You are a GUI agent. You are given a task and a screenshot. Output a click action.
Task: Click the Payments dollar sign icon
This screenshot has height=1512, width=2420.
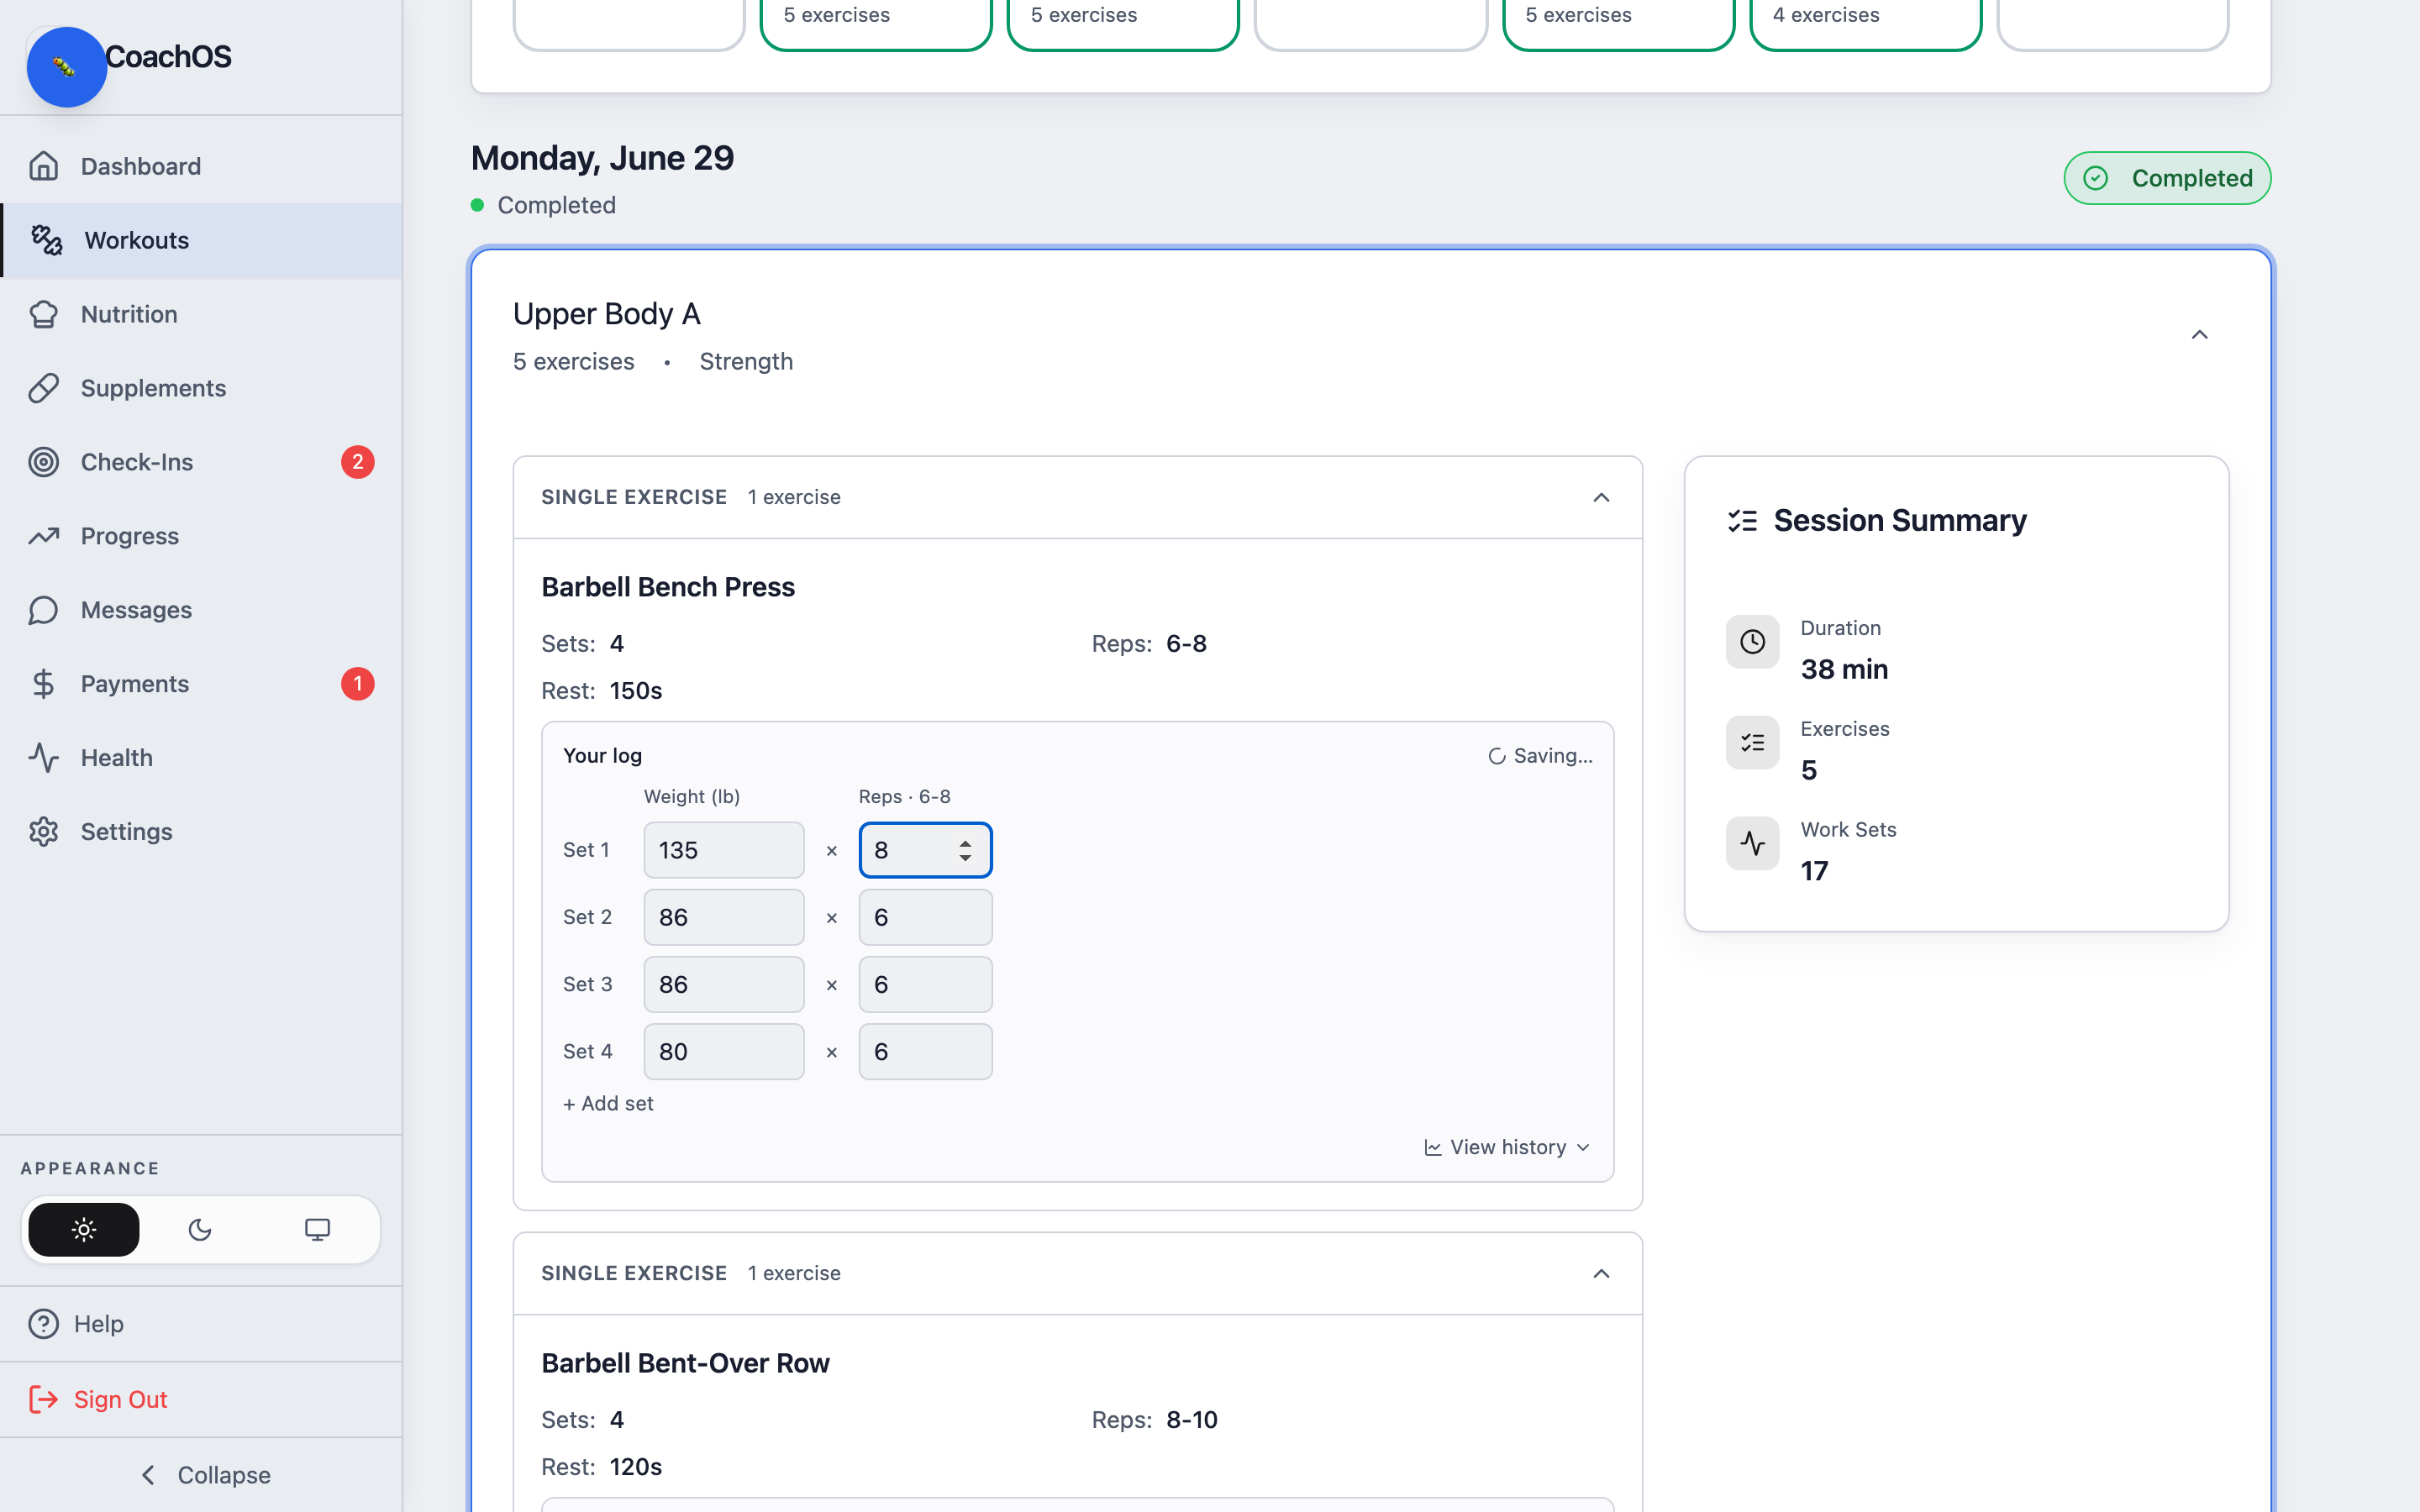coord(44,684)
